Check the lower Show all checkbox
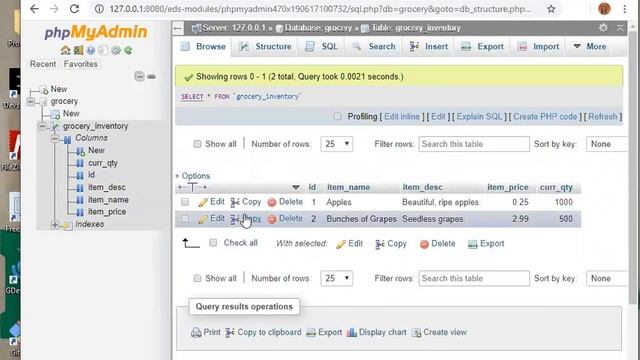640x360 pixels. (197, 278)
